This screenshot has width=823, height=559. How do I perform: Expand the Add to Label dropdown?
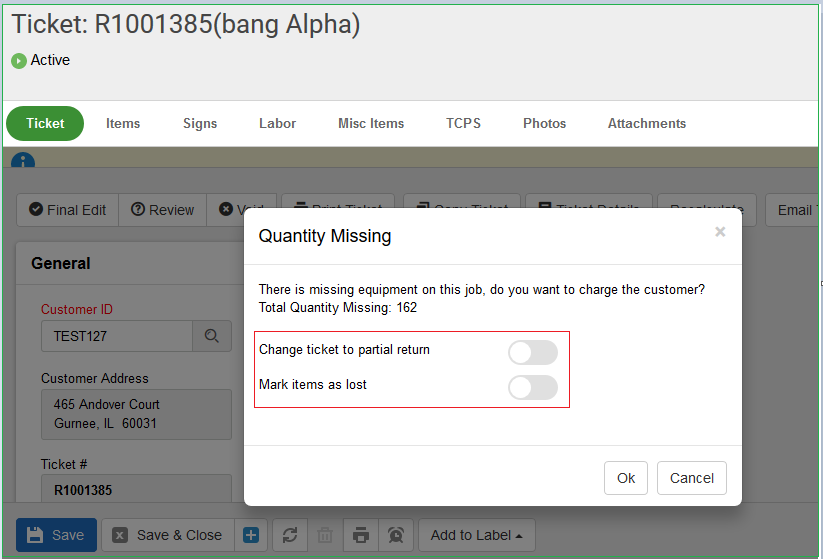476,535
